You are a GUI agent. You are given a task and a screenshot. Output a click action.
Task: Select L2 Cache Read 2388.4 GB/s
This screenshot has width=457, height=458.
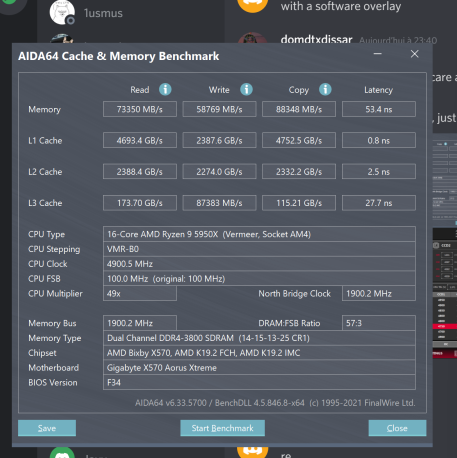pyautogui.click(x=140, y=172)
